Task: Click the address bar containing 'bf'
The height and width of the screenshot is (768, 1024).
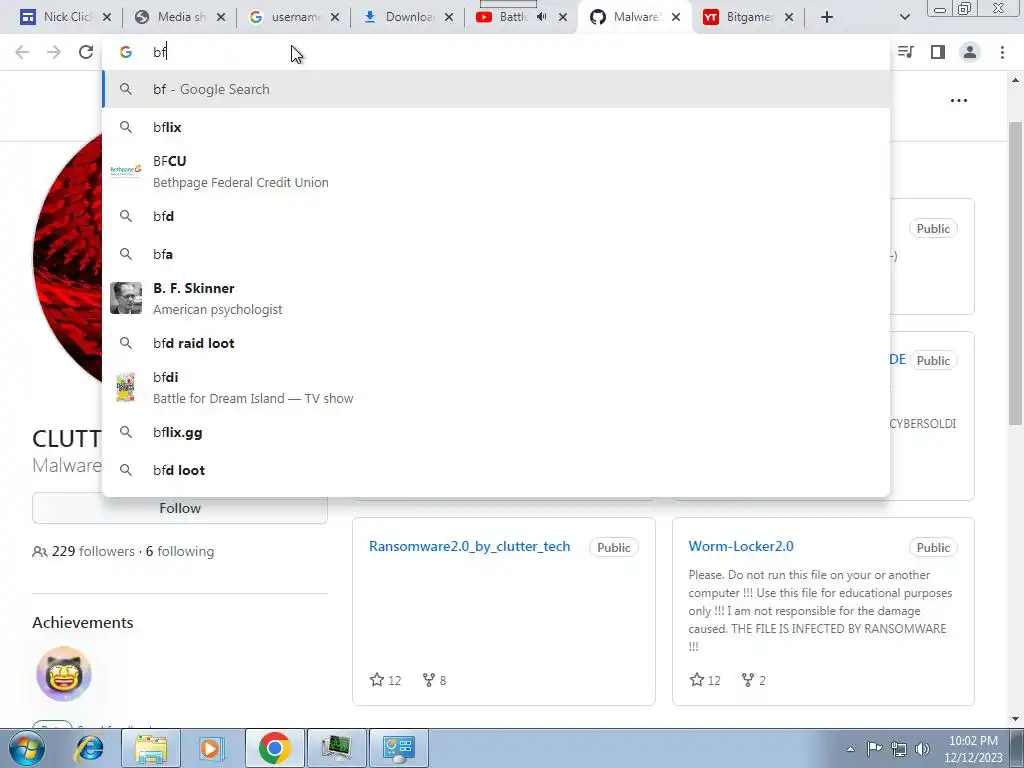Action: 496,52
